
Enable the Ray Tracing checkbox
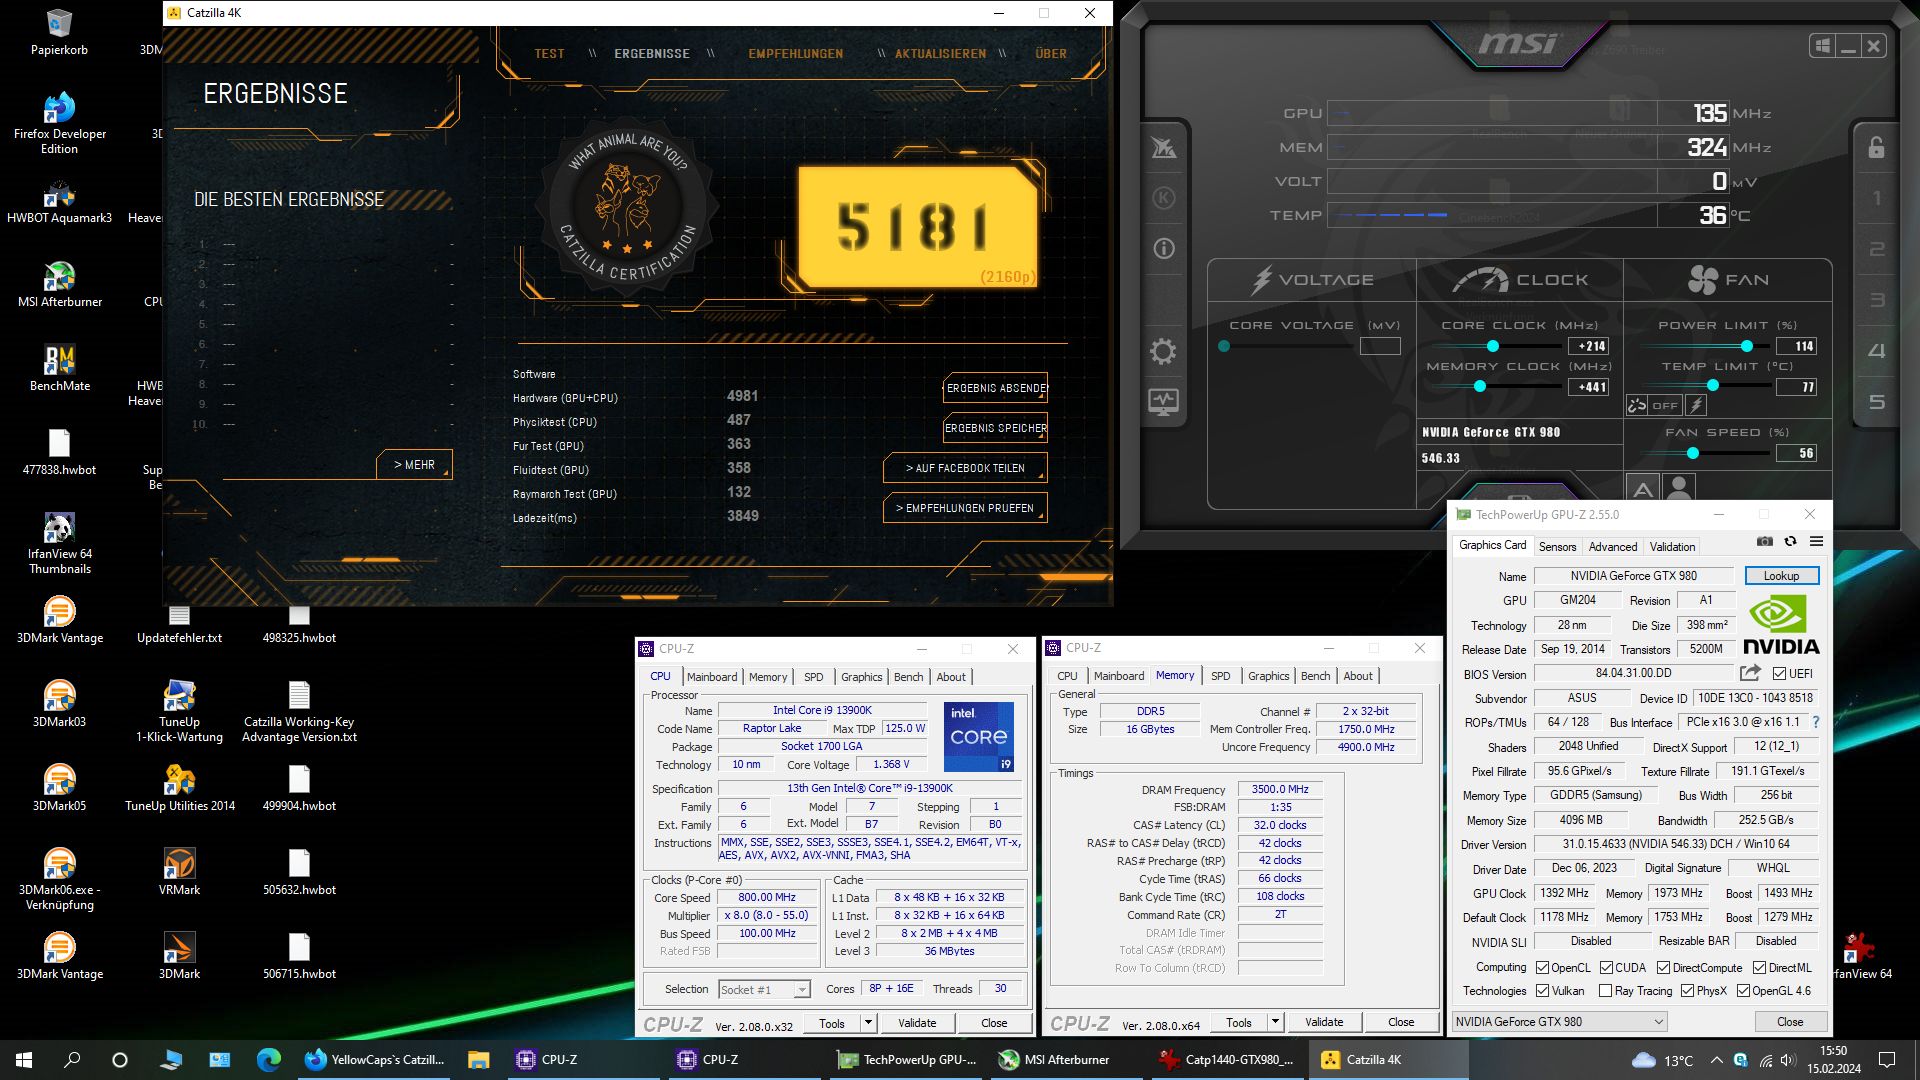[1605, 991]
